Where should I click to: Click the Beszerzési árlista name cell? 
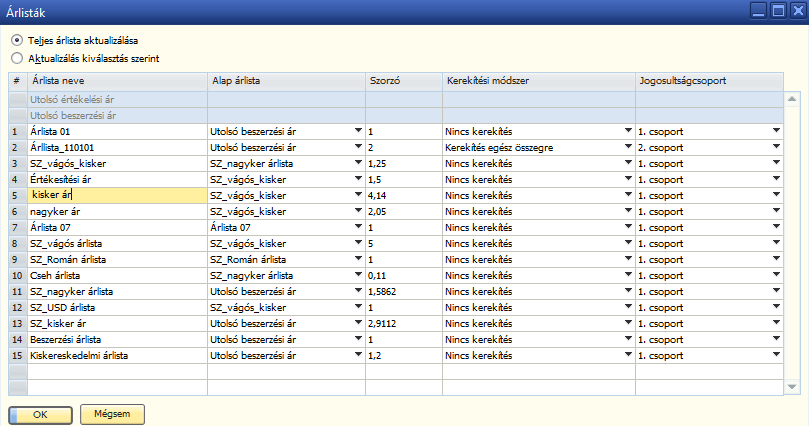(x=118, y=339)
